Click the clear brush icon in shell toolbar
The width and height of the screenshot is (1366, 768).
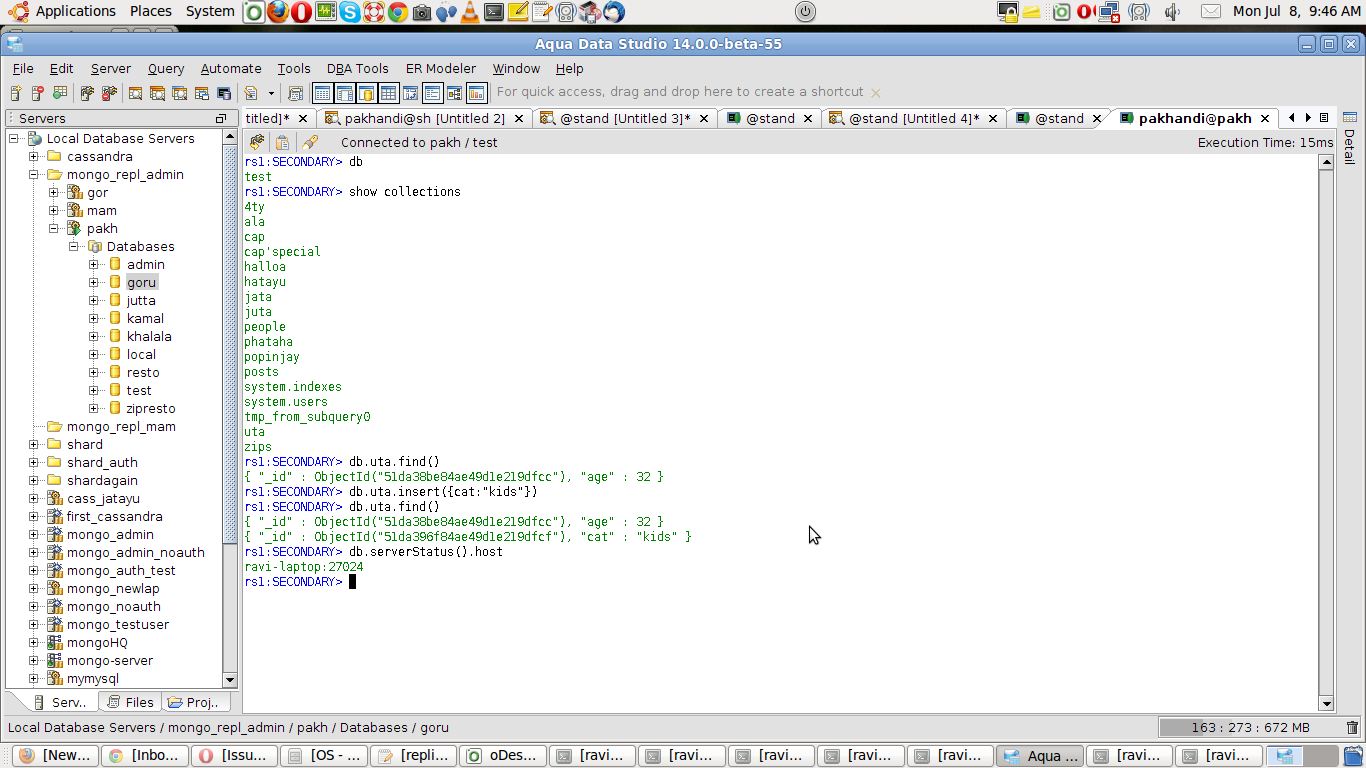[x=310, y=143]
